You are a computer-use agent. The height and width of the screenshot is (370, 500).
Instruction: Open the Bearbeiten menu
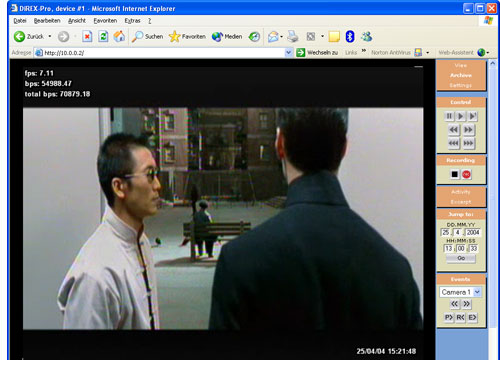pyautogui.click(x=47, y=21)
